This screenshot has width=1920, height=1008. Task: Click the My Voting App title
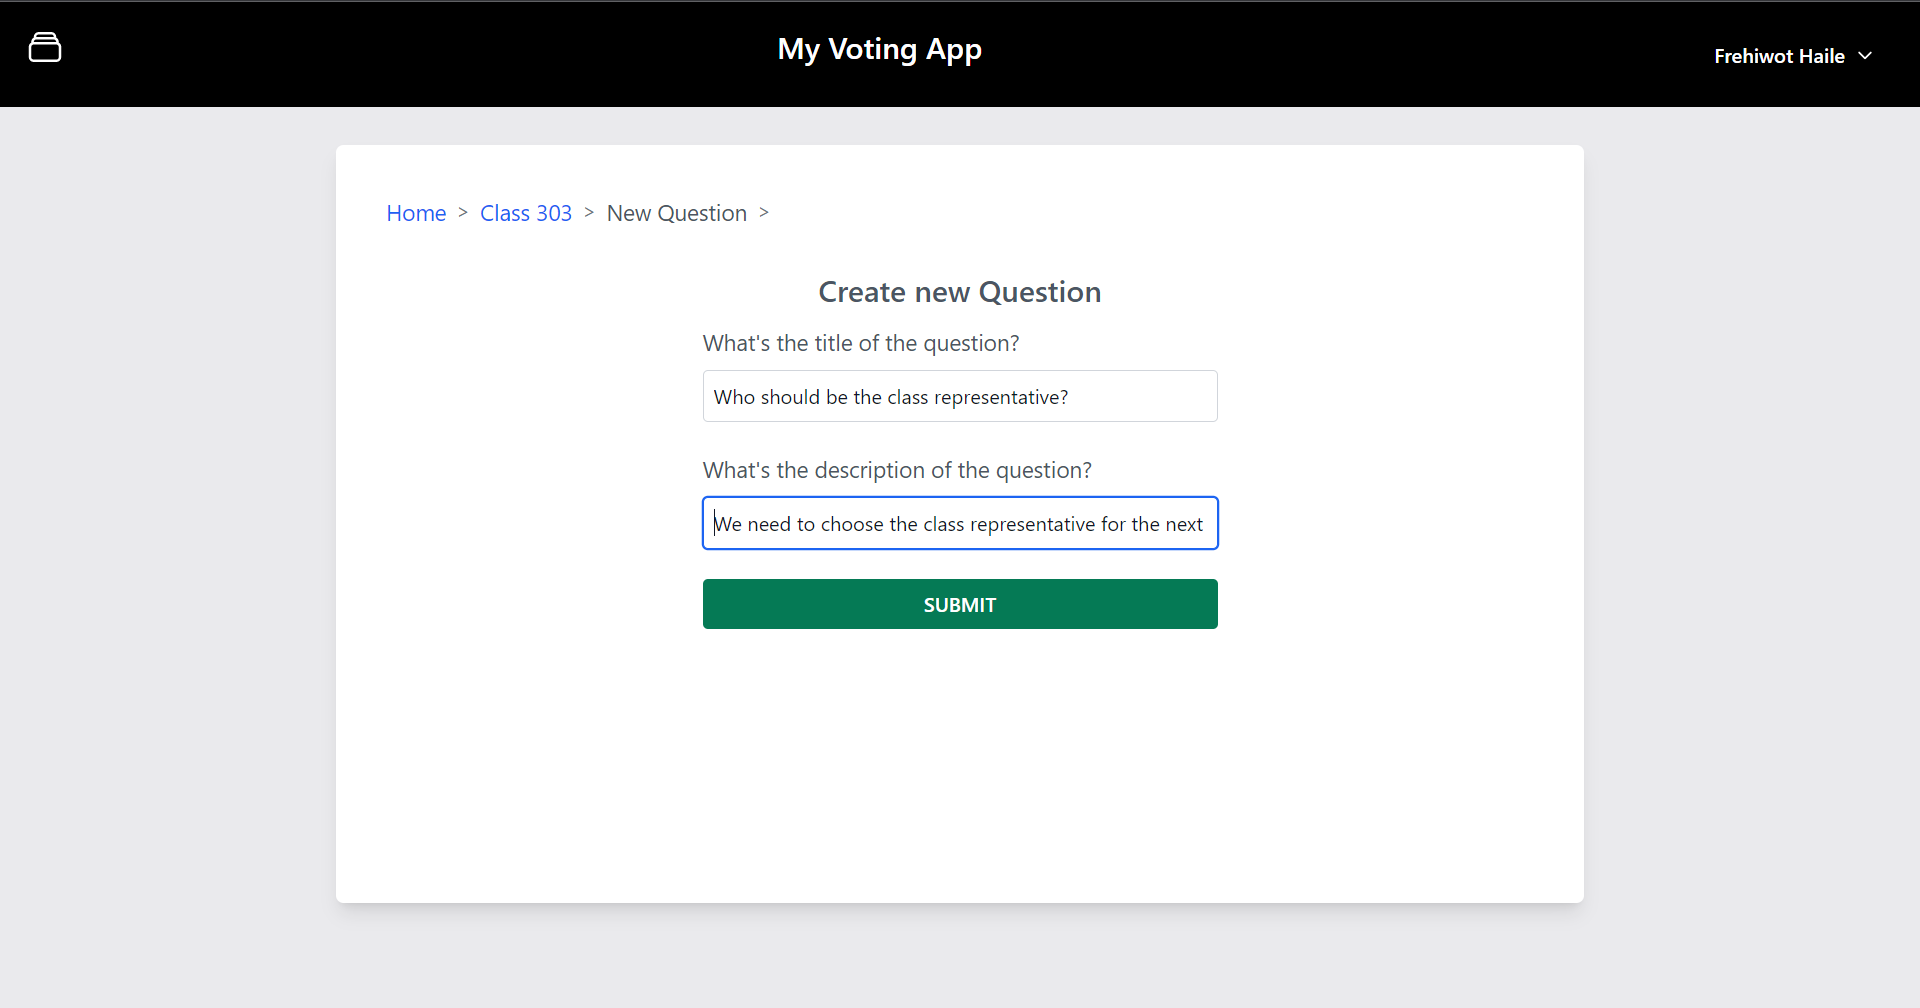point(879,49)
